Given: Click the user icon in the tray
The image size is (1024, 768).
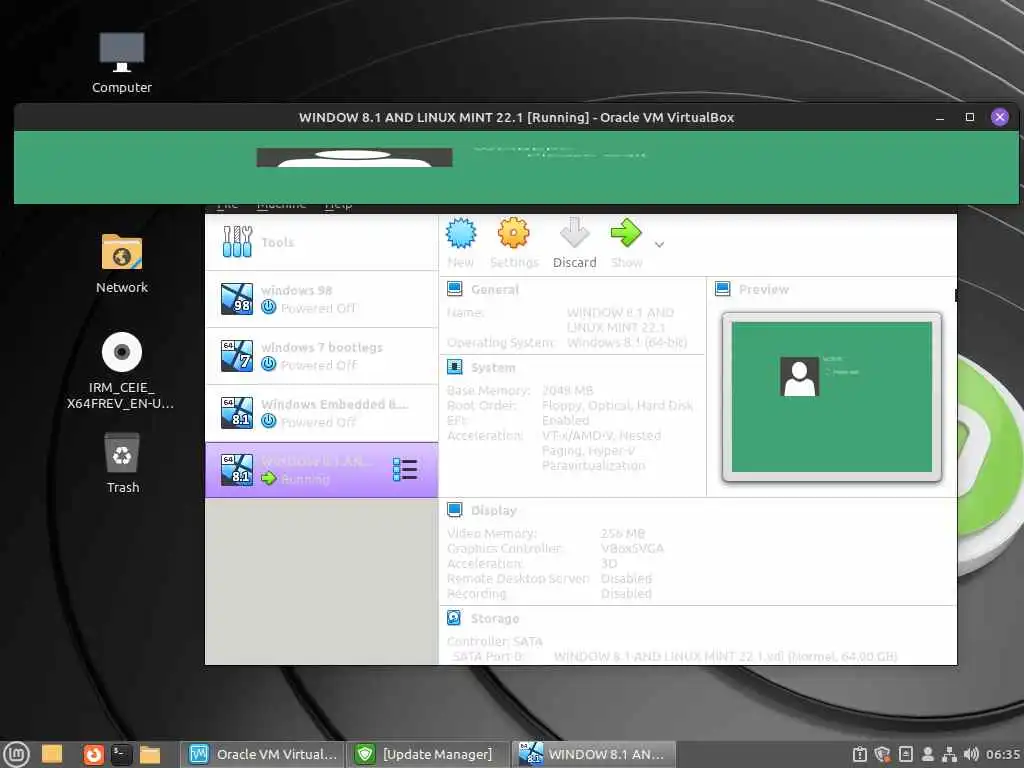Looking at the screenshot, I should point(927,754).
